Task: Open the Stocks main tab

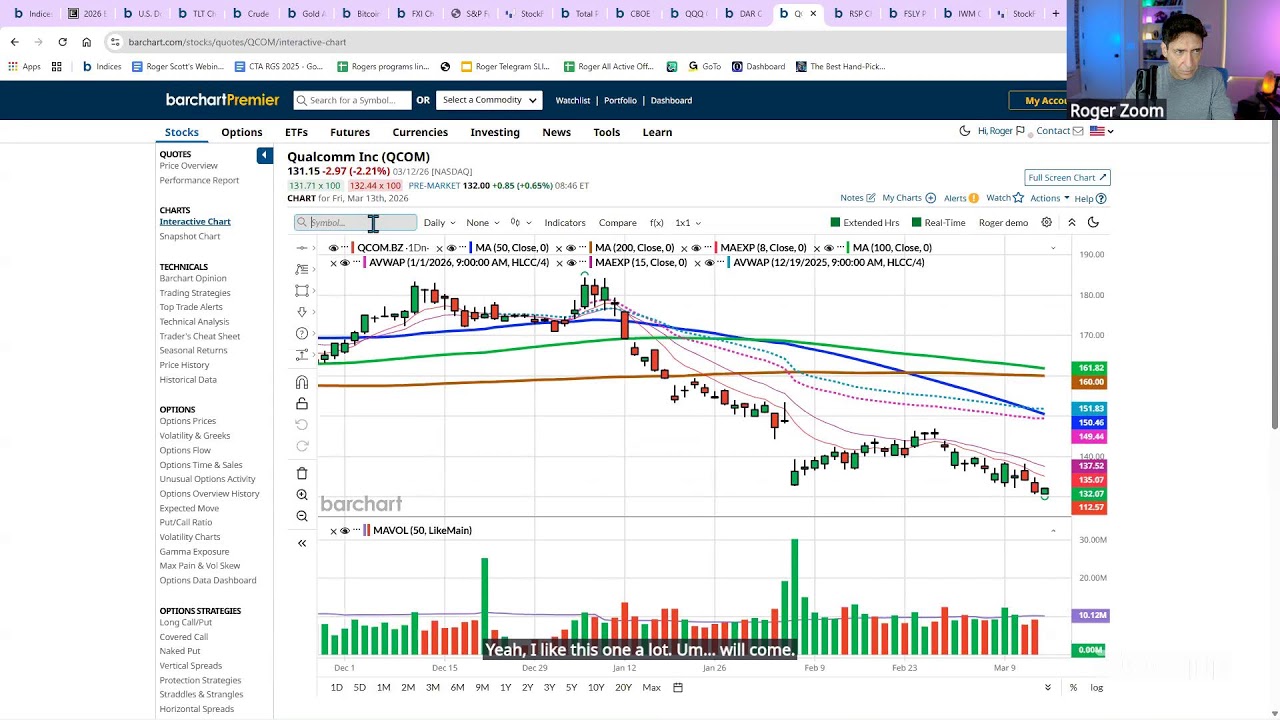Action: point(182,132)
